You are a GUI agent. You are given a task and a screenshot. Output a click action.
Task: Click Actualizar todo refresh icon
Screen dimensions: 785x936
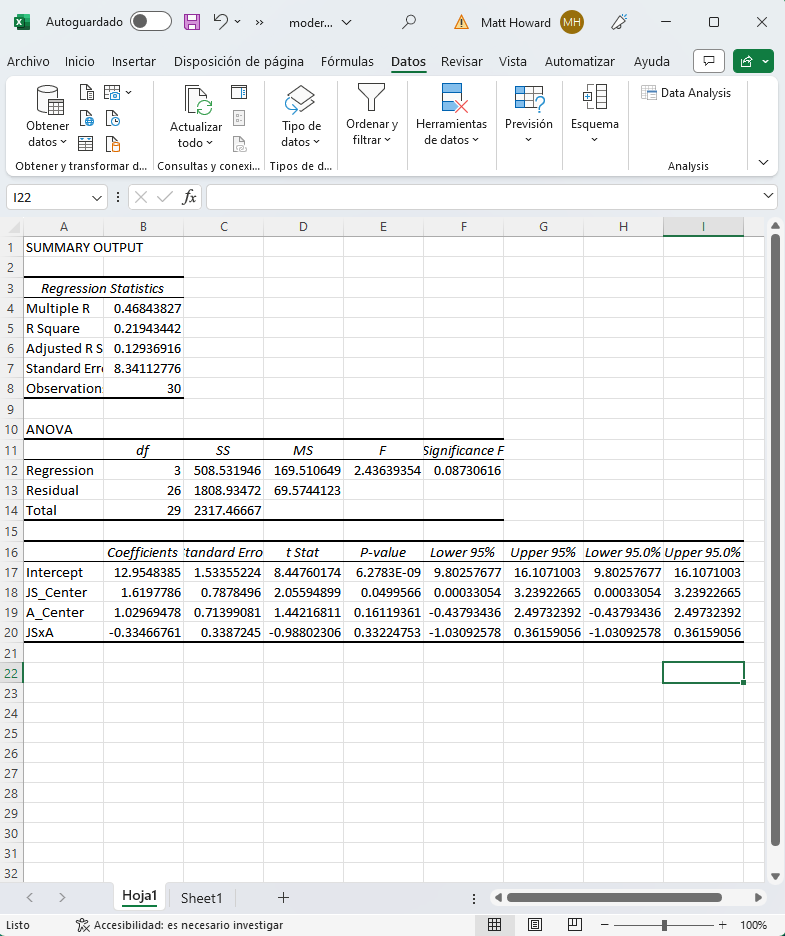pyautogui.click(x=196, y=101)
